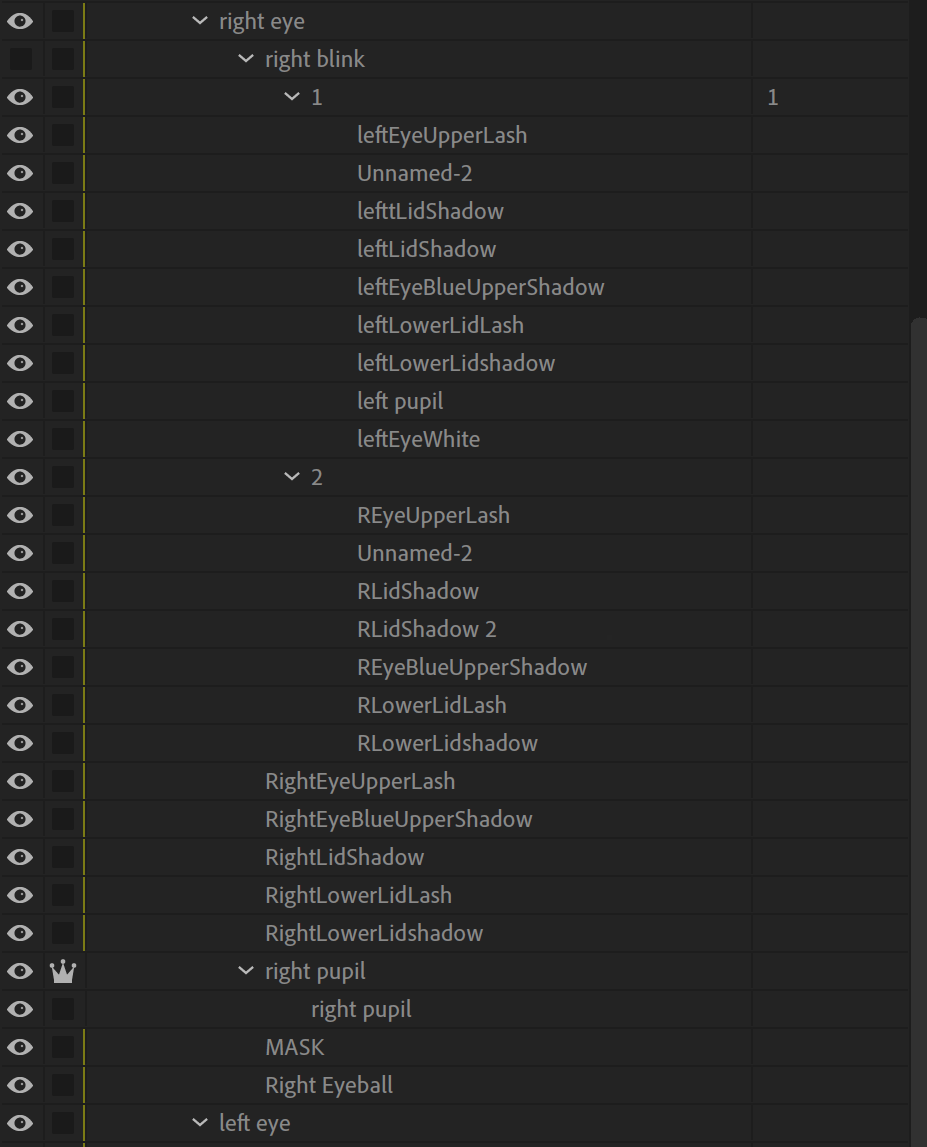Hide the Right Eyeball layer
The height and width of the screenshot is (1147, 927).
coord(21,1084)
